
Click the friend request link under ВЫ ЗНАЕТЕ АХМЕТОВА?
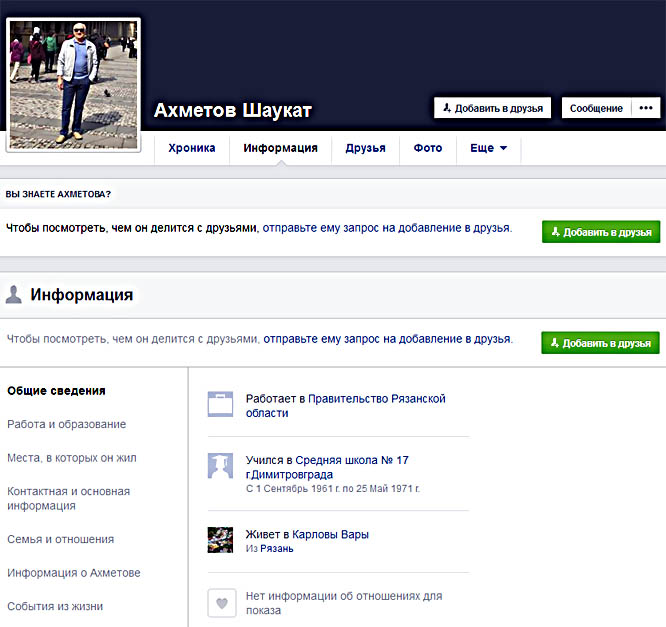pyautogui.click(x=387, y=228)
